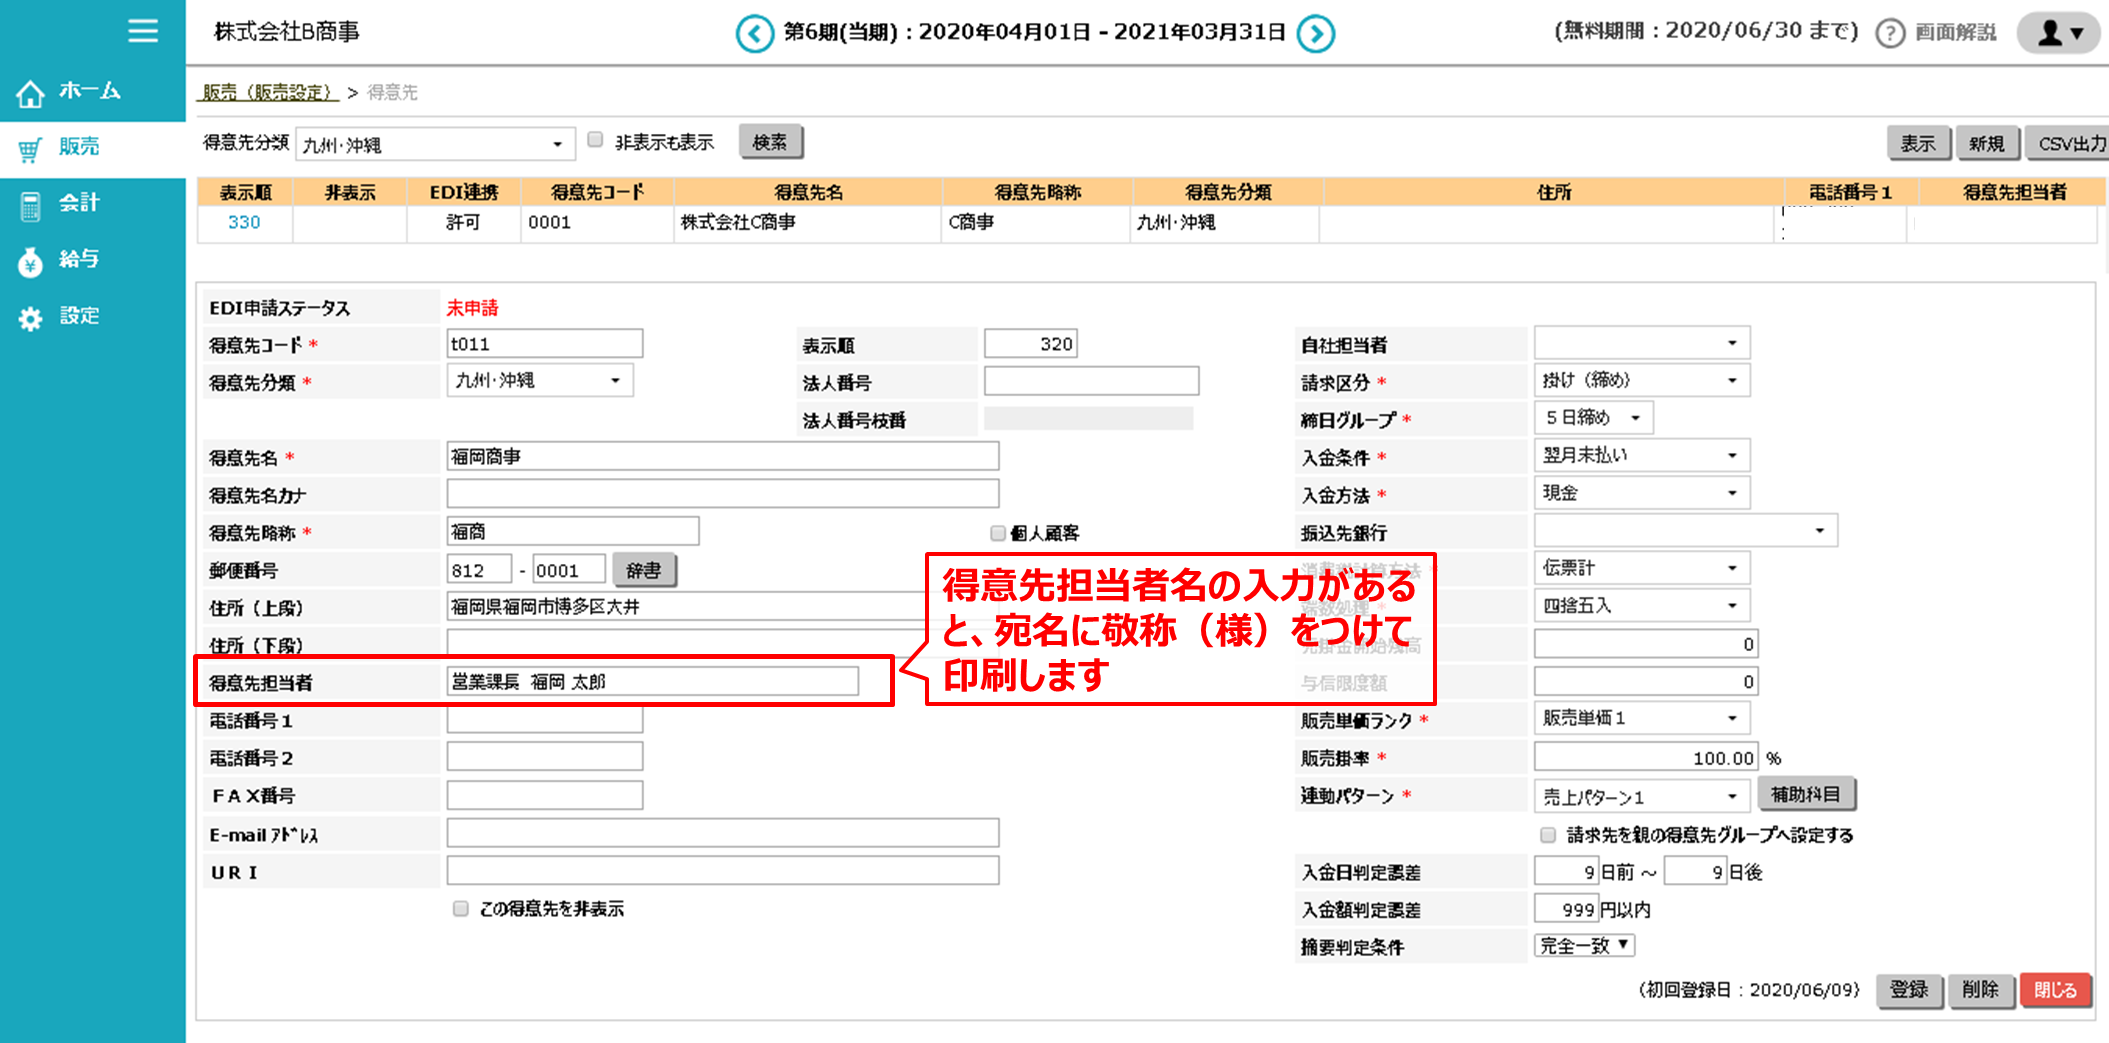Click the CSV出力 button

pyautogui.click(x=2067, y=142)
